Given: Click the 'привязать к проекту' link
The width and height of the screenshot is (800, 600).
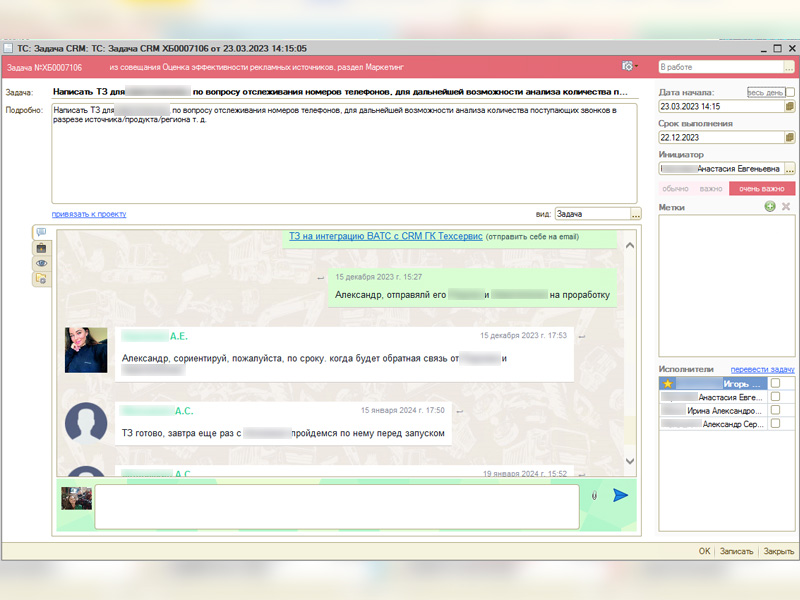Looking at the screenshot, I should pyautogui.click(x=89, y=214).
